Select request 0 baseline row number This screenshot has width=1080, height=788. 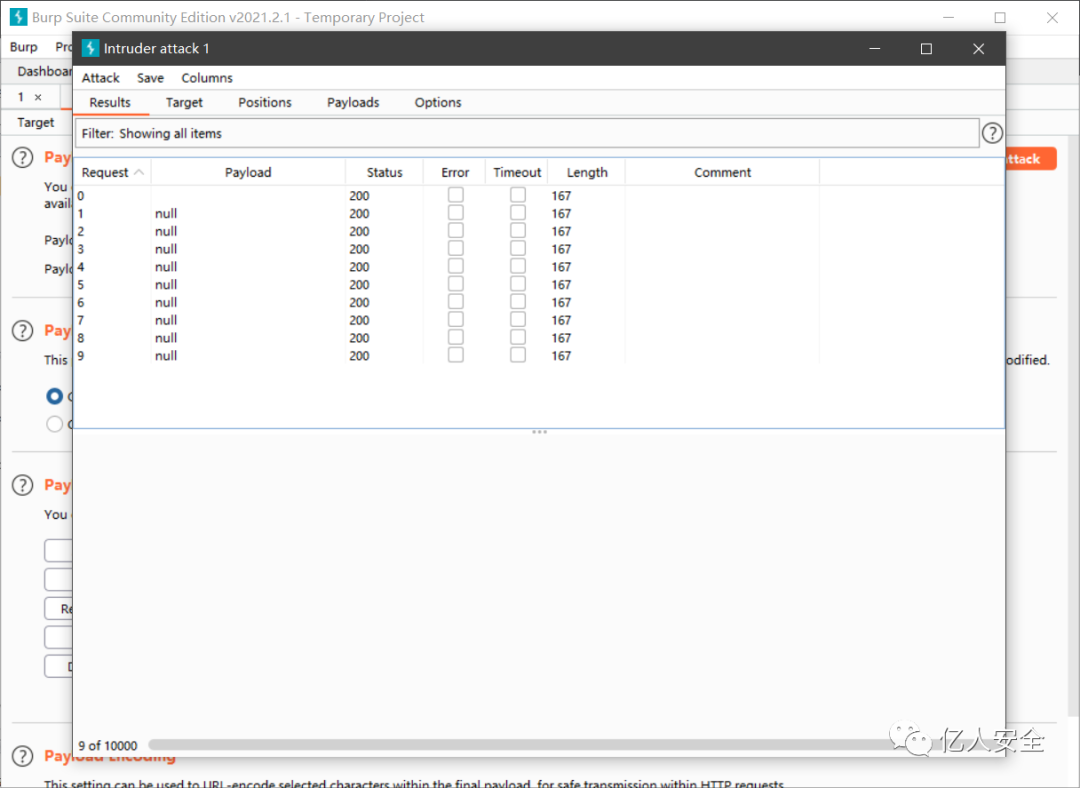pos(81,196)
